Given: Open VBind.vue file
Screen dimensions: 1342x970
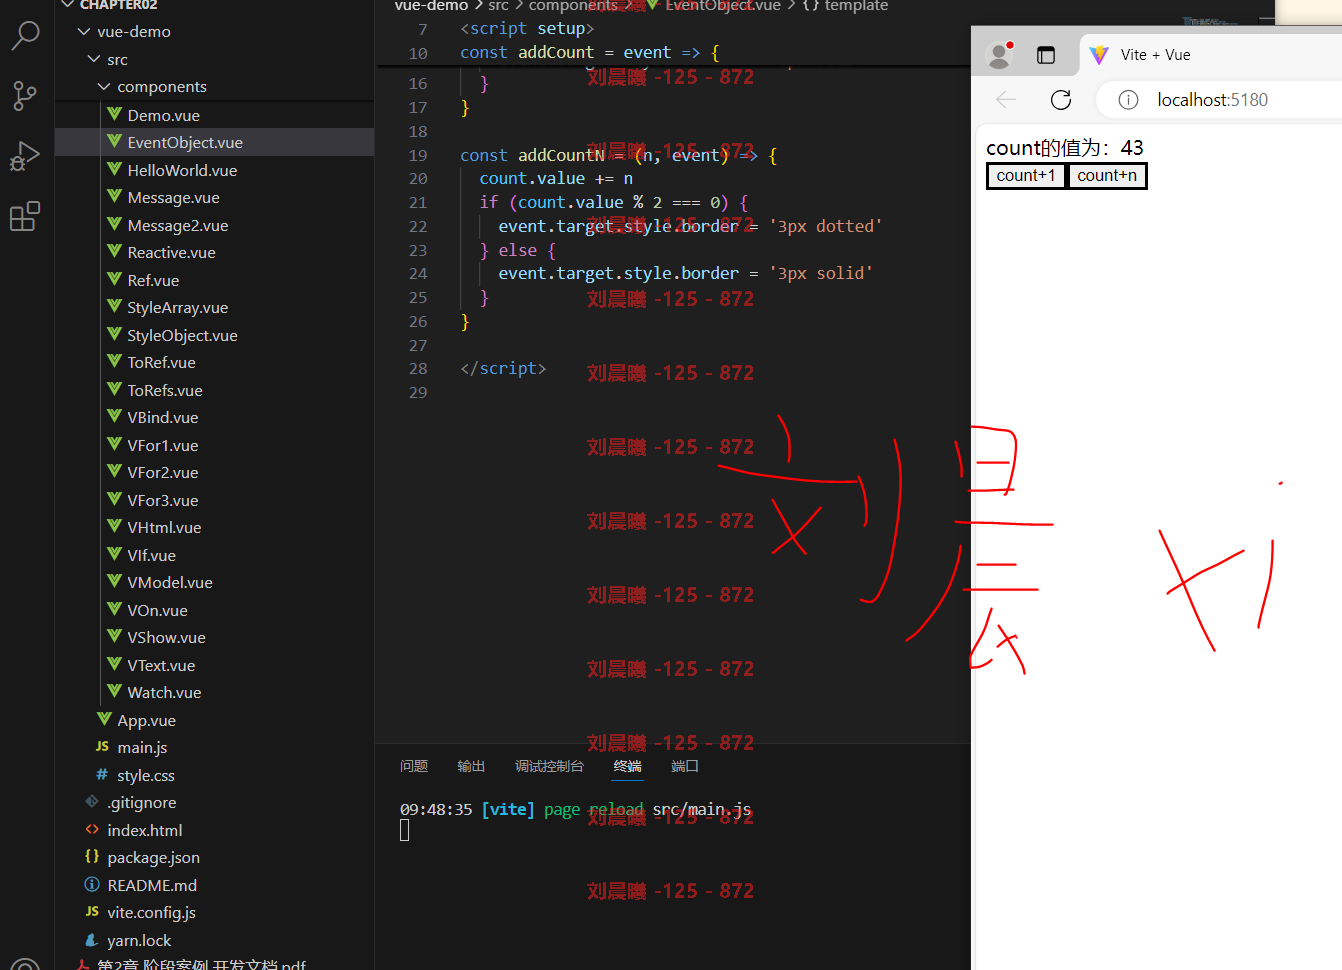Looking at the screenshot, I should click(163, 418).
